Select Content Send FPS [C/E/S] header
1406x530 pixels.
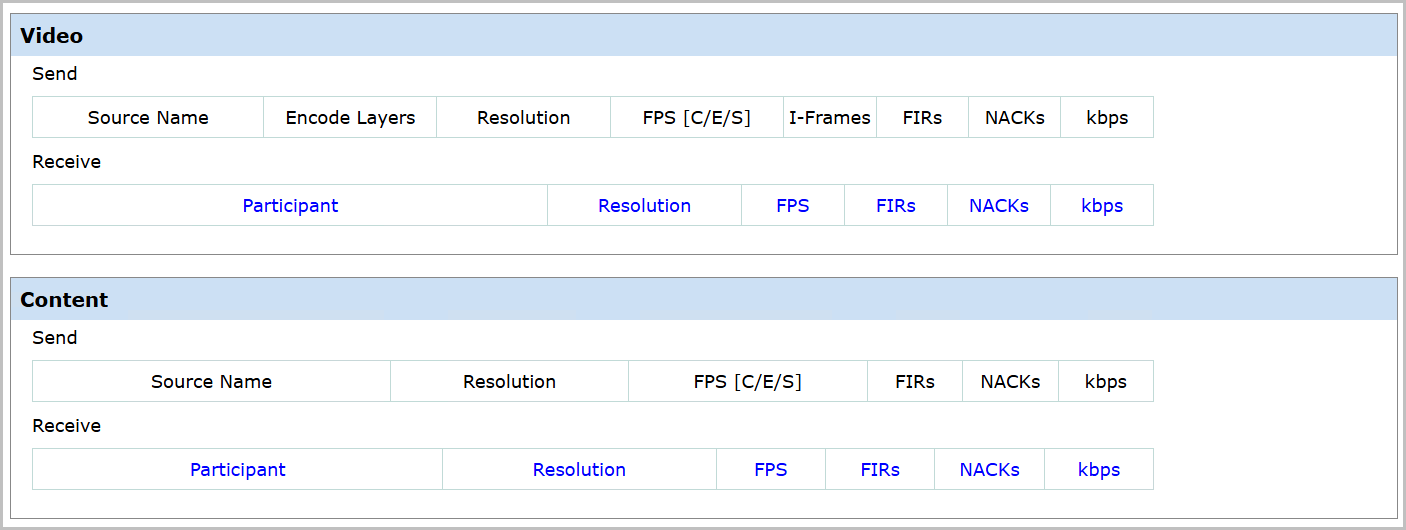click(747, 382)
